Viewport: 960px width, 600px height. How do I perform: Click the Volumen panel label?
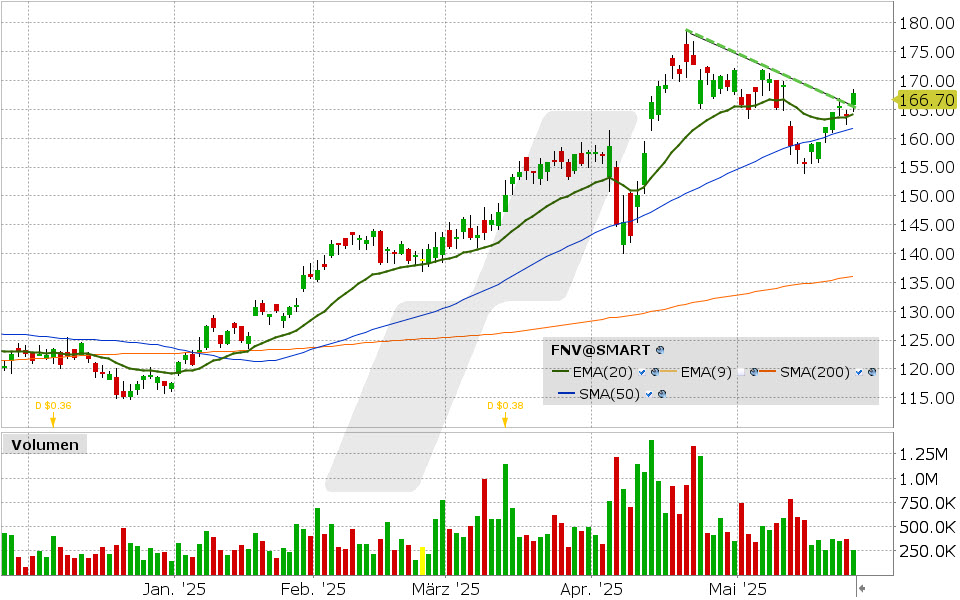pyautogui.click(x=45, y=444)
